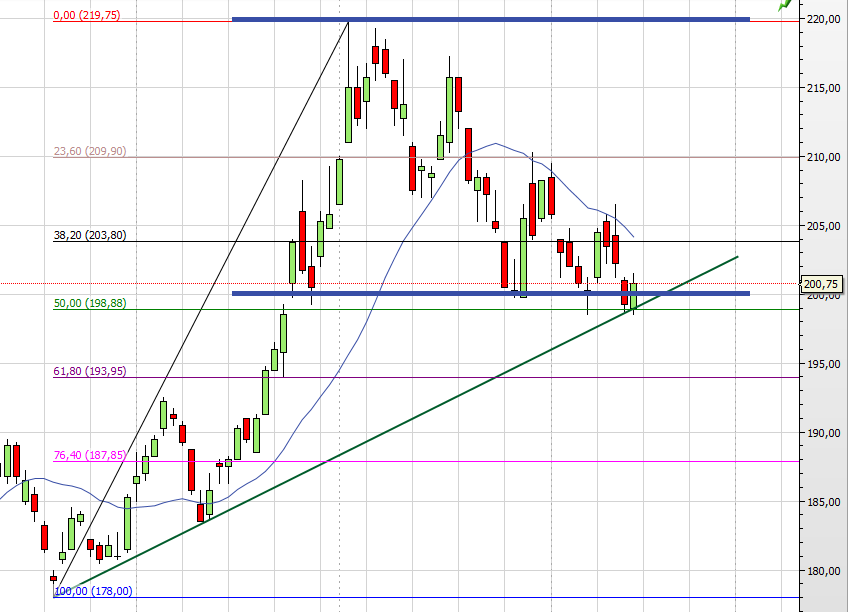Click the 190,00 price axis label

pyautogui.click(x=824, y=433)
